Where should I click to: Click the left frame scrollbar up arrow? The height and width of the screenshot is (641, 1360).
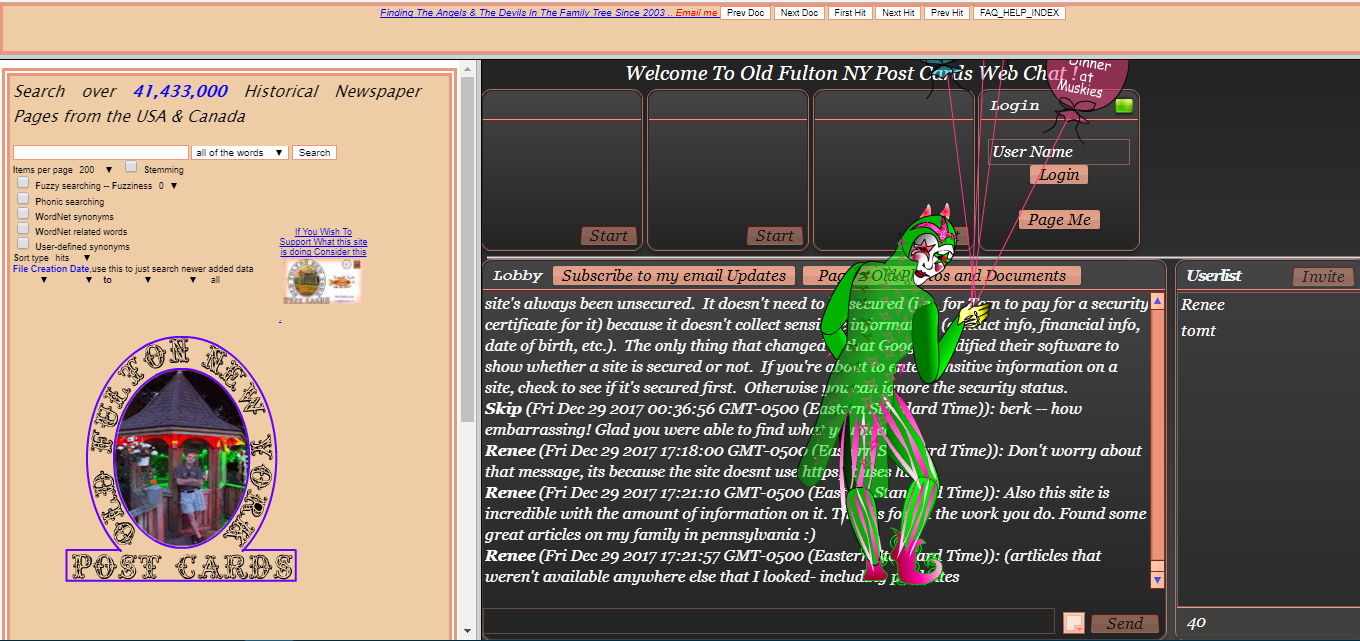click(466, 71)
